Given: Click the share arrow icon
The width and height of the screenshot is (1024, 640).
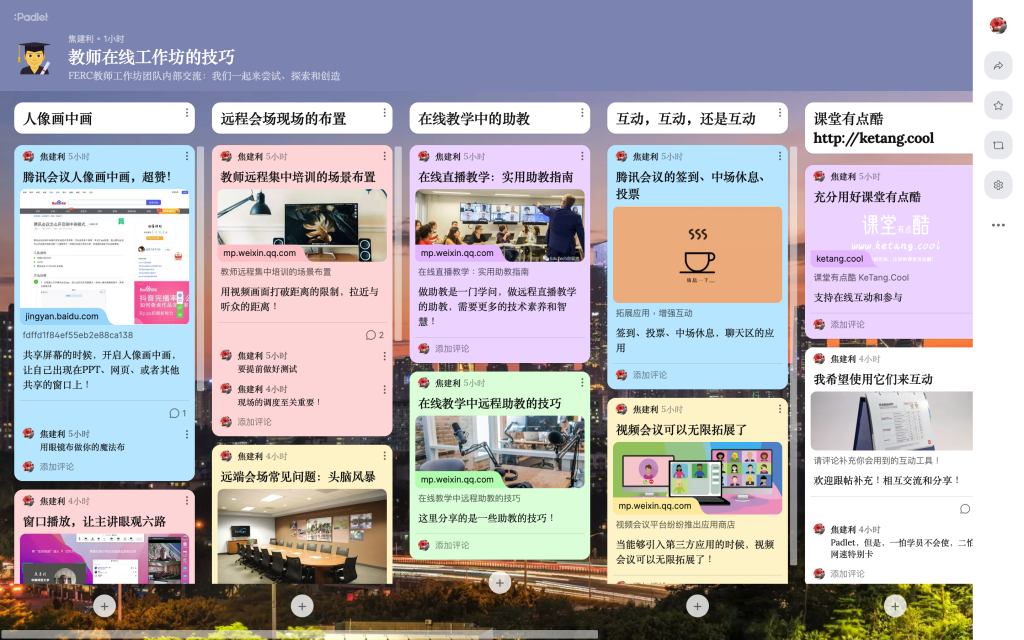Looking at the screenshot, I should click(998, 66).
